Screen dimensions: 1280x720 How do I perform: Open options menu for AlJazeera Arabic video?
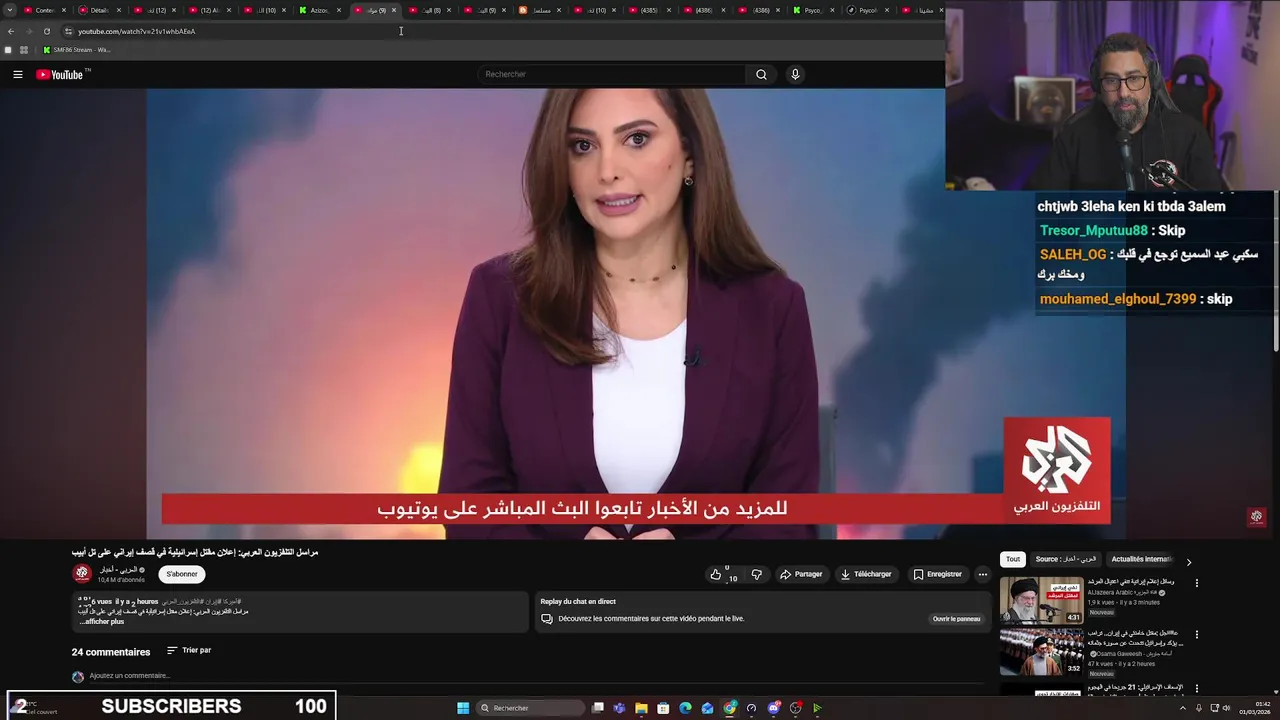pos(1196,583)
